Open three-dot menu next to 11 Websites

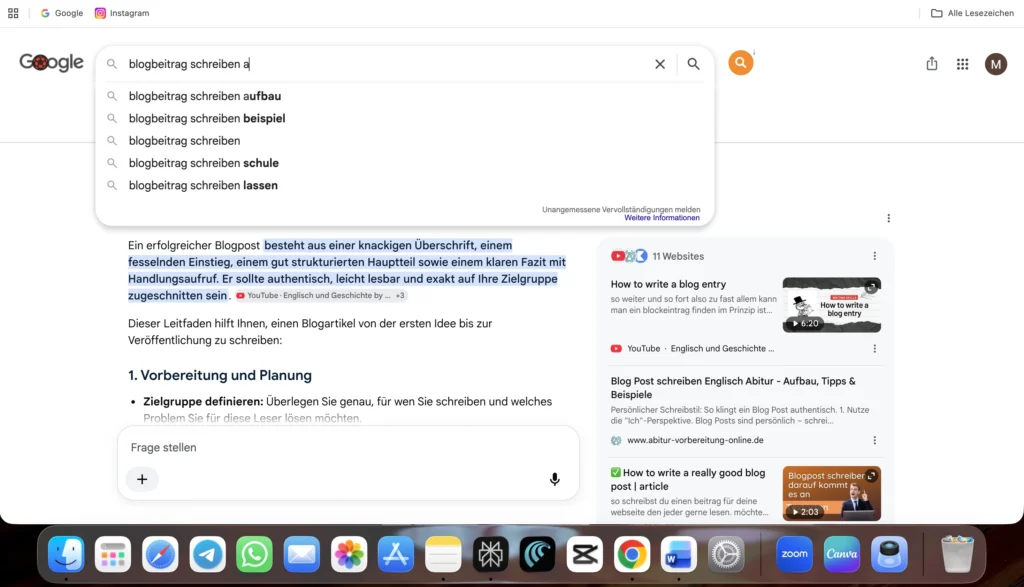[874, 256]
